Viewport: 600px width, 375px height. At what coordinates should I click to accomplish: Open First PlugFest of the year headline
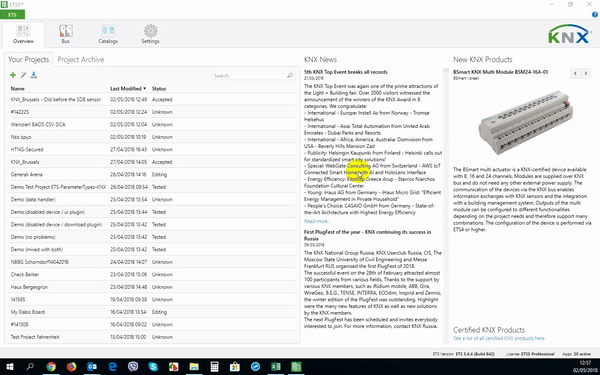pos(367,235)
